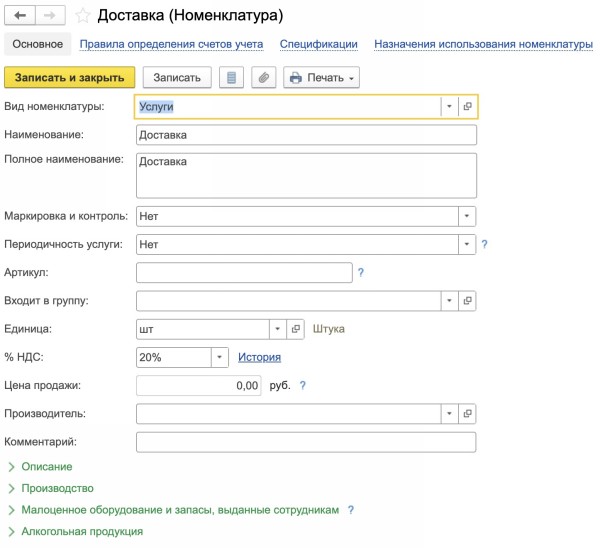Open the % НДС dropdown list
This screenshot has height=548, width=600.
pyautogui.click(x=219, y=357)
